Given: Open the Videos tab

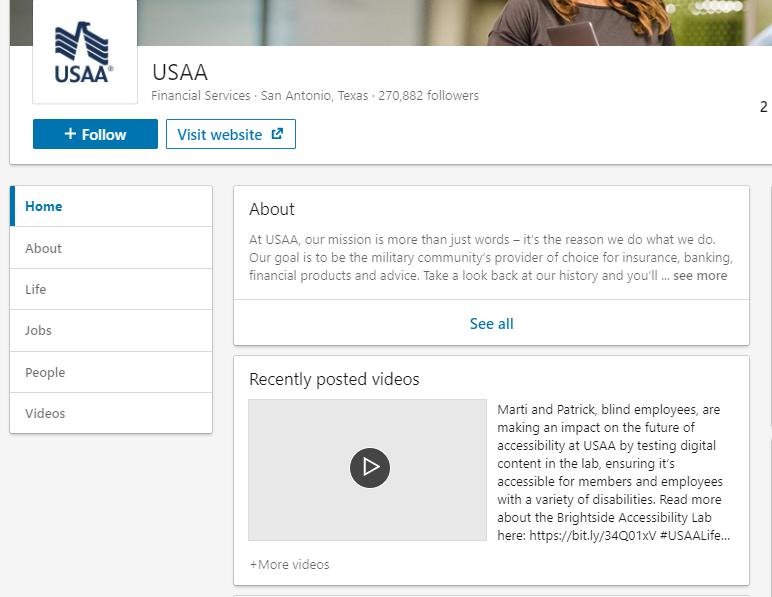Looking at the screenshot, I should (111, 413).
